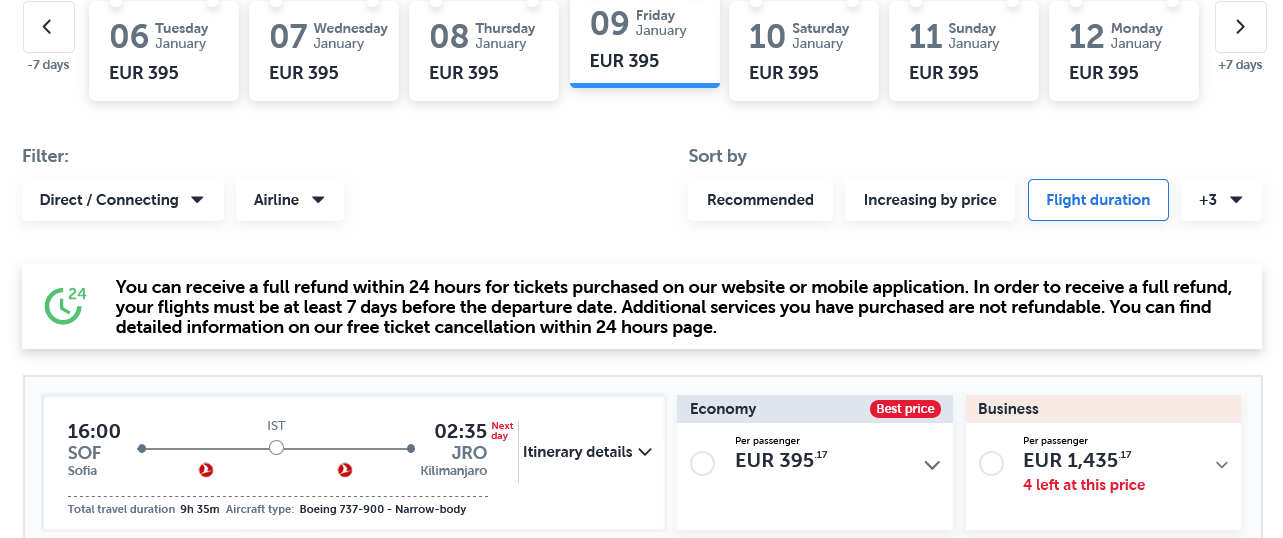This screenshot has height=538, width=1283.
Task: Click the previous 7 days arrow
Action: 48,27
